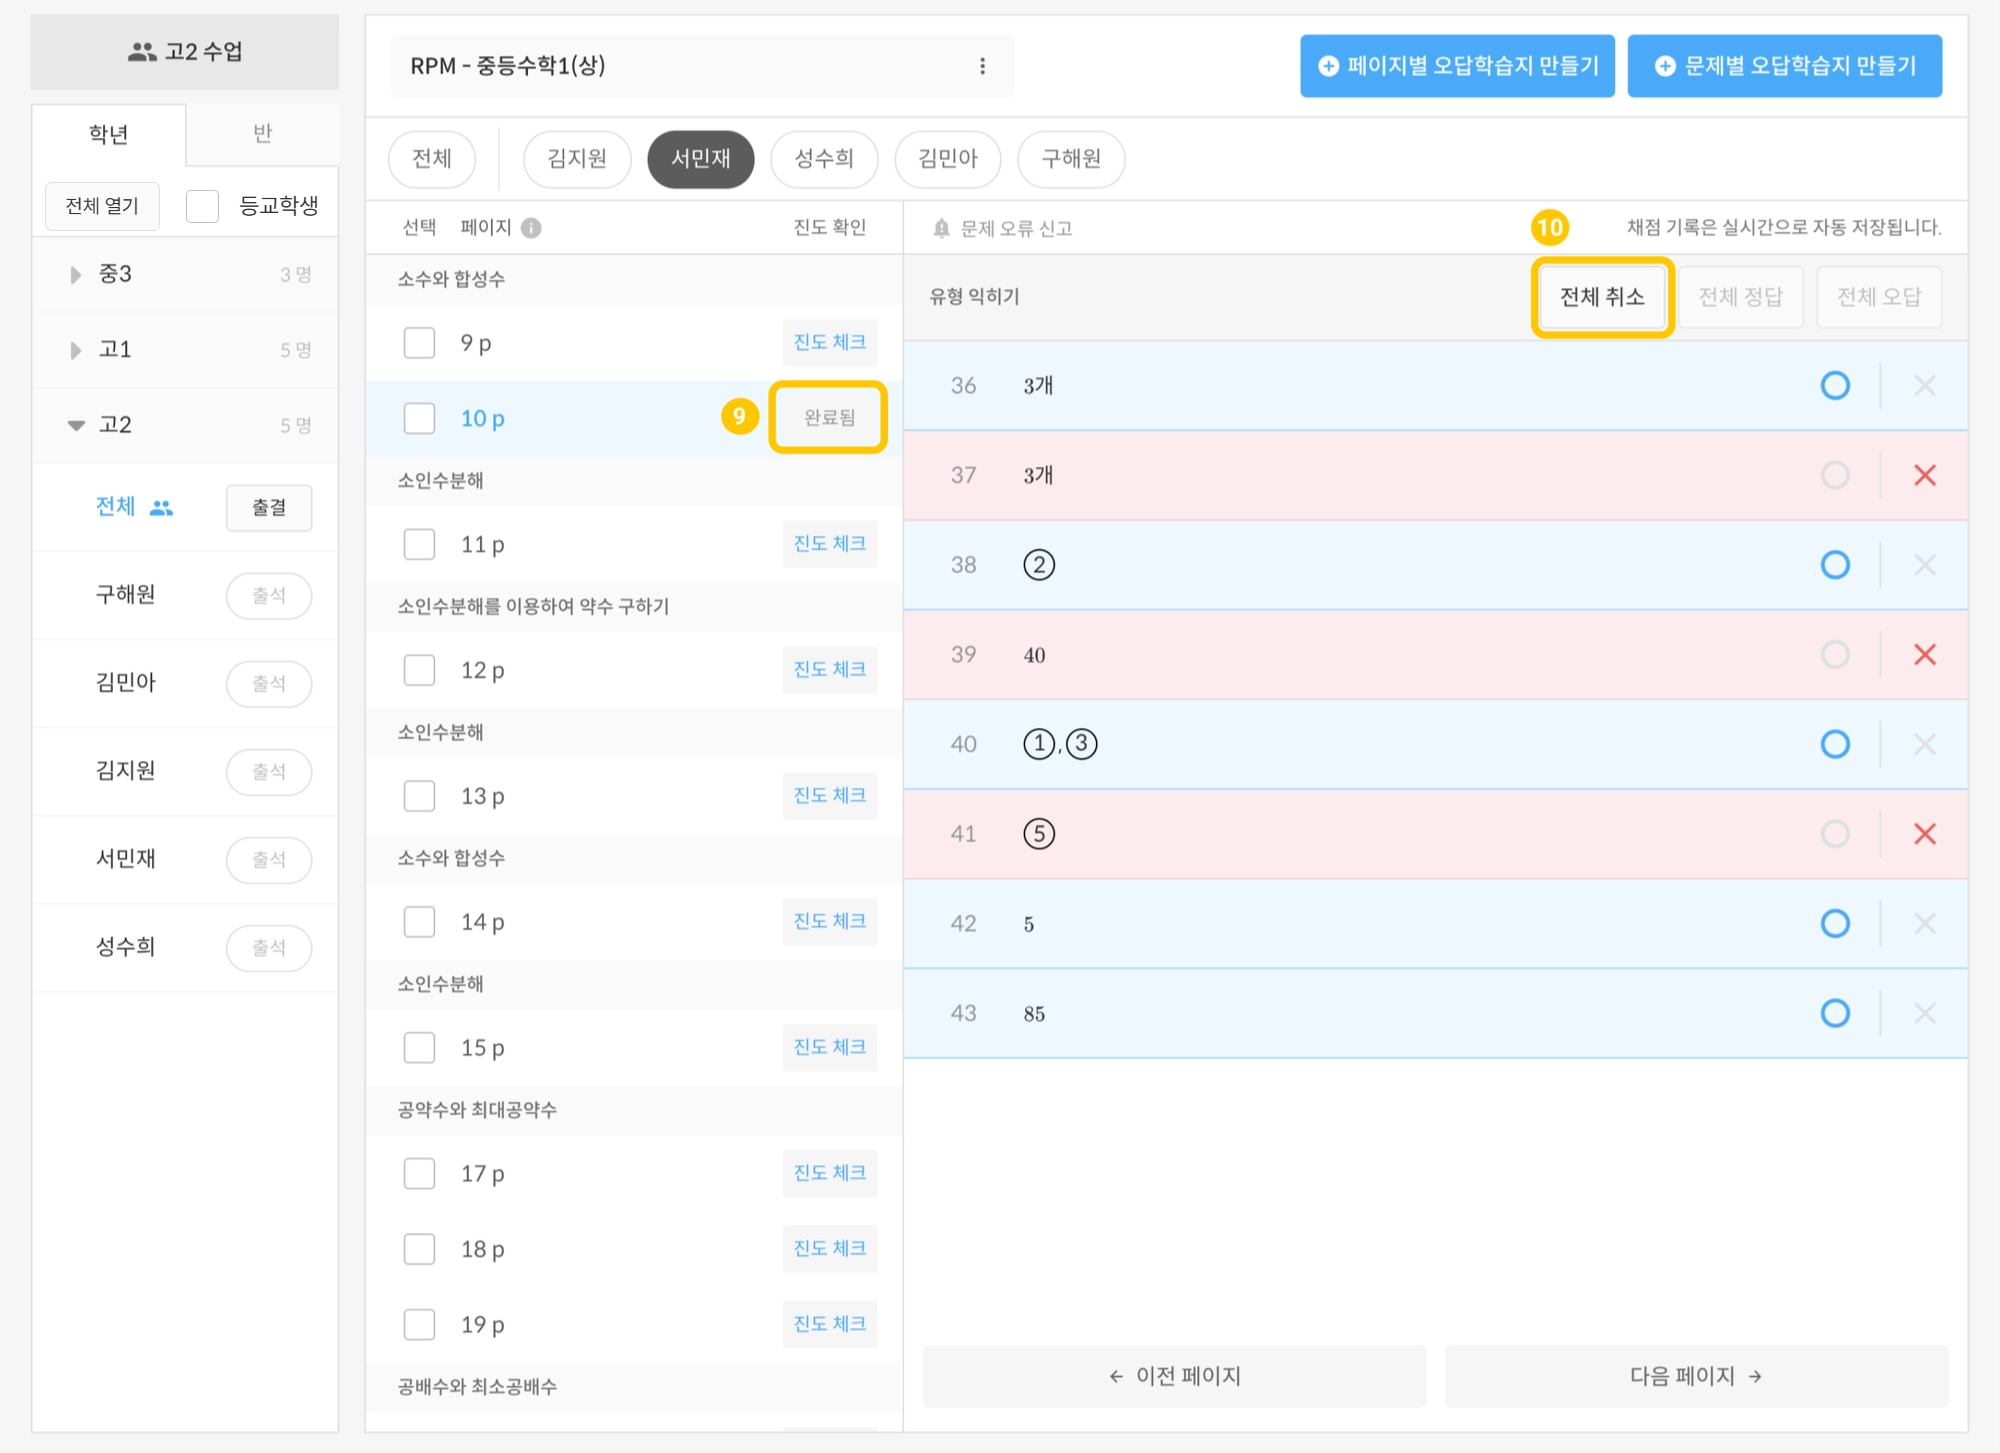Select student tab 성수희
The width and height of the screenshot is (2000, 1453).
tap(823, 159)
